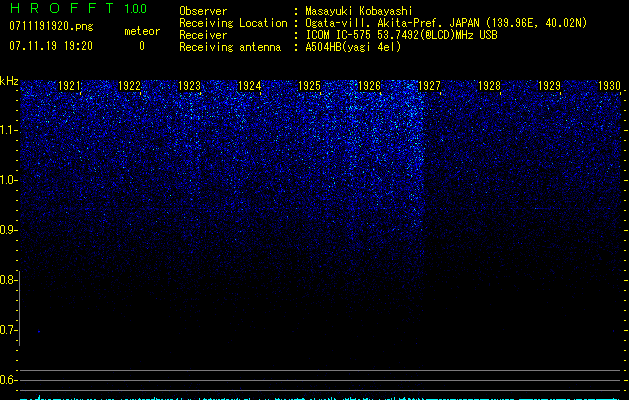The width and height of the screenshot is (629, 400).
Task: Click the 1922 time marker
Action: pos(130,86)
